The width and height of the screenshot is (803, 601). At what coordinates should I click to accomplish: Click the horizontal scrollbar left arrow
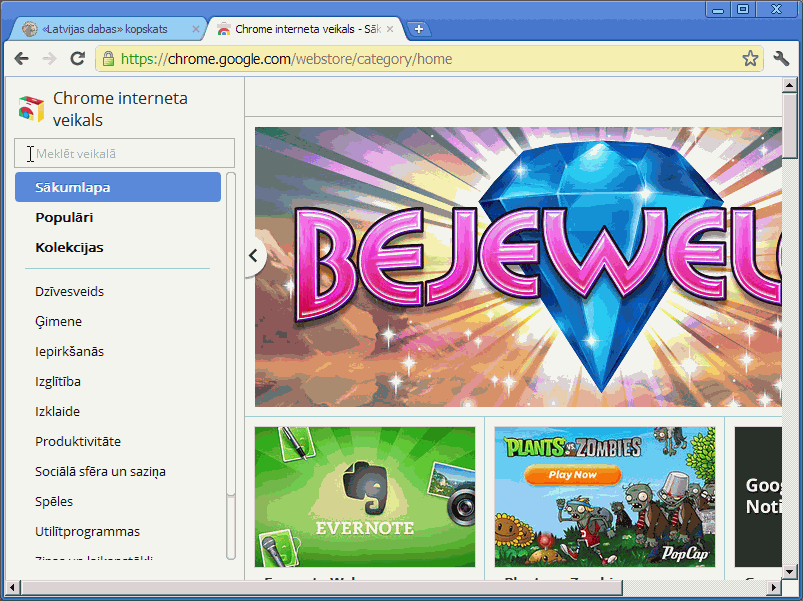(13, 588)
